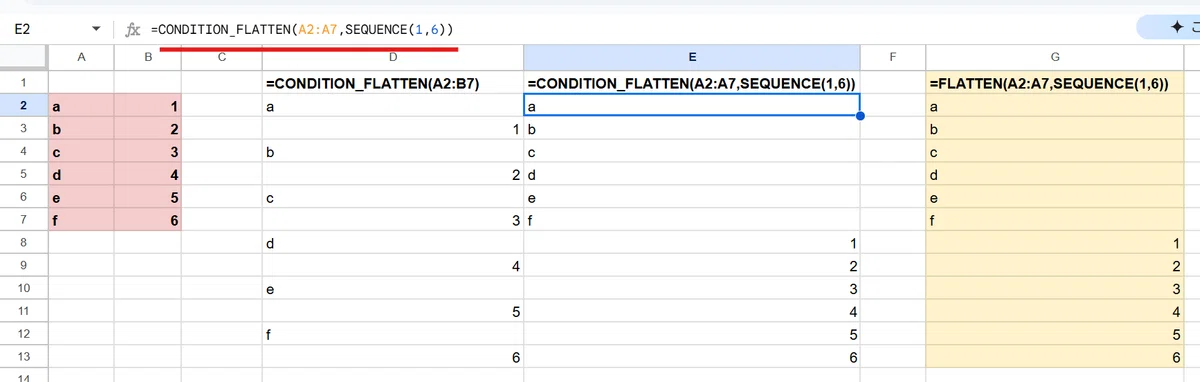
Task: Click cell D8 containing d
Action: point(392,243)
